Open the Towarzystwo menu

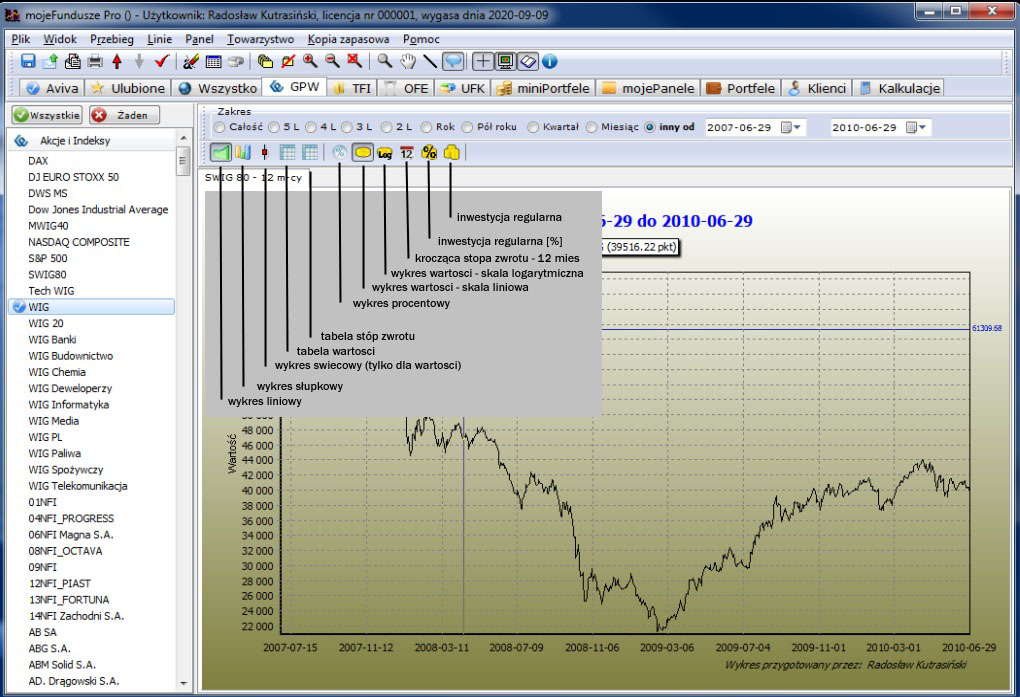[260, 39]
